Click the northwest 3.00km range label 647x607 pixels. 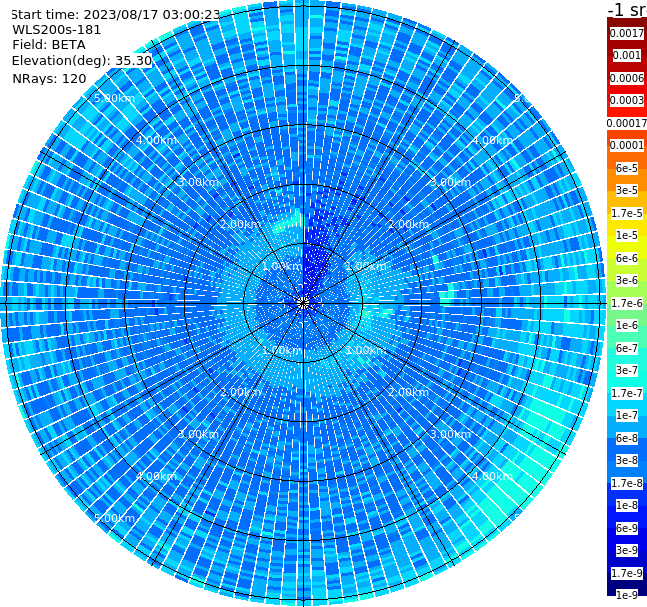[198, 182]
